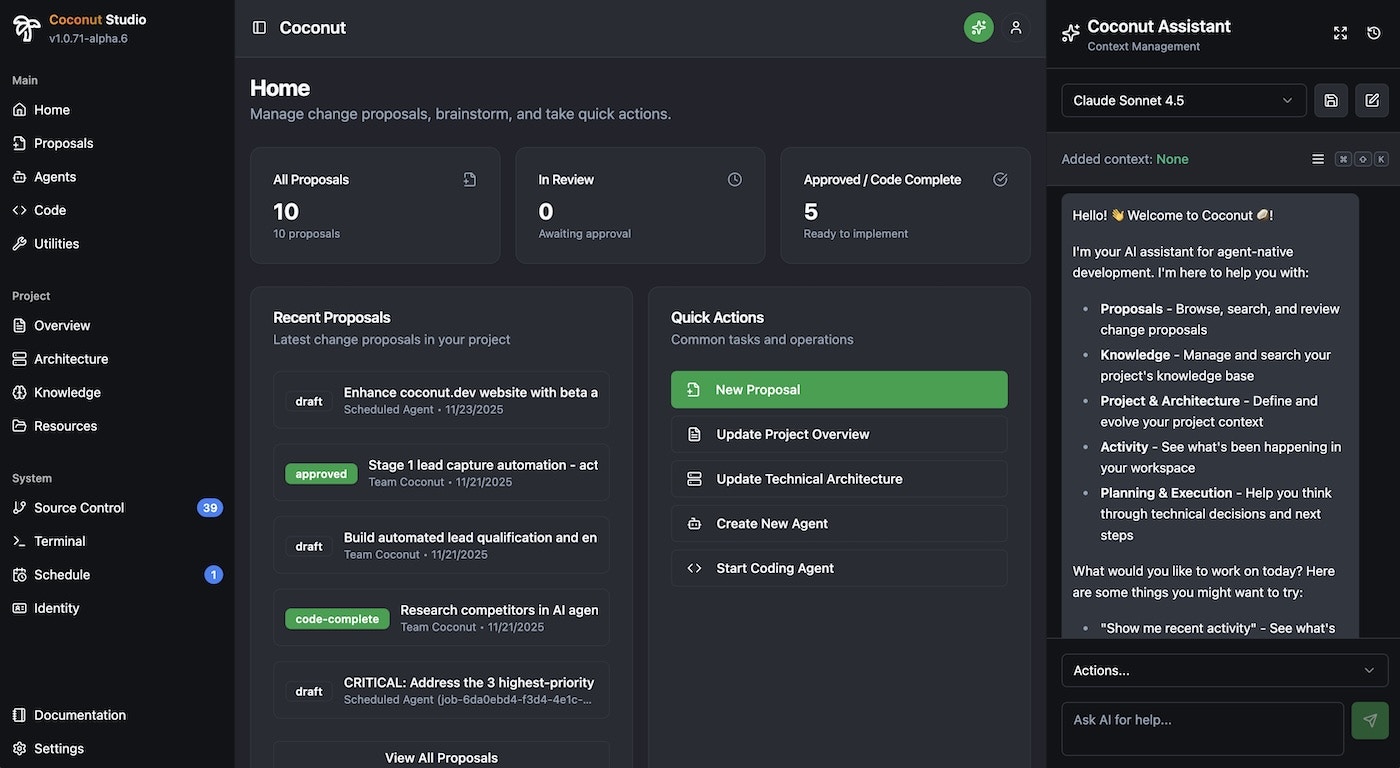Click the Settings gear icon in the sidebar
This screenshot has height=768, width=1400.
point(19,749)
